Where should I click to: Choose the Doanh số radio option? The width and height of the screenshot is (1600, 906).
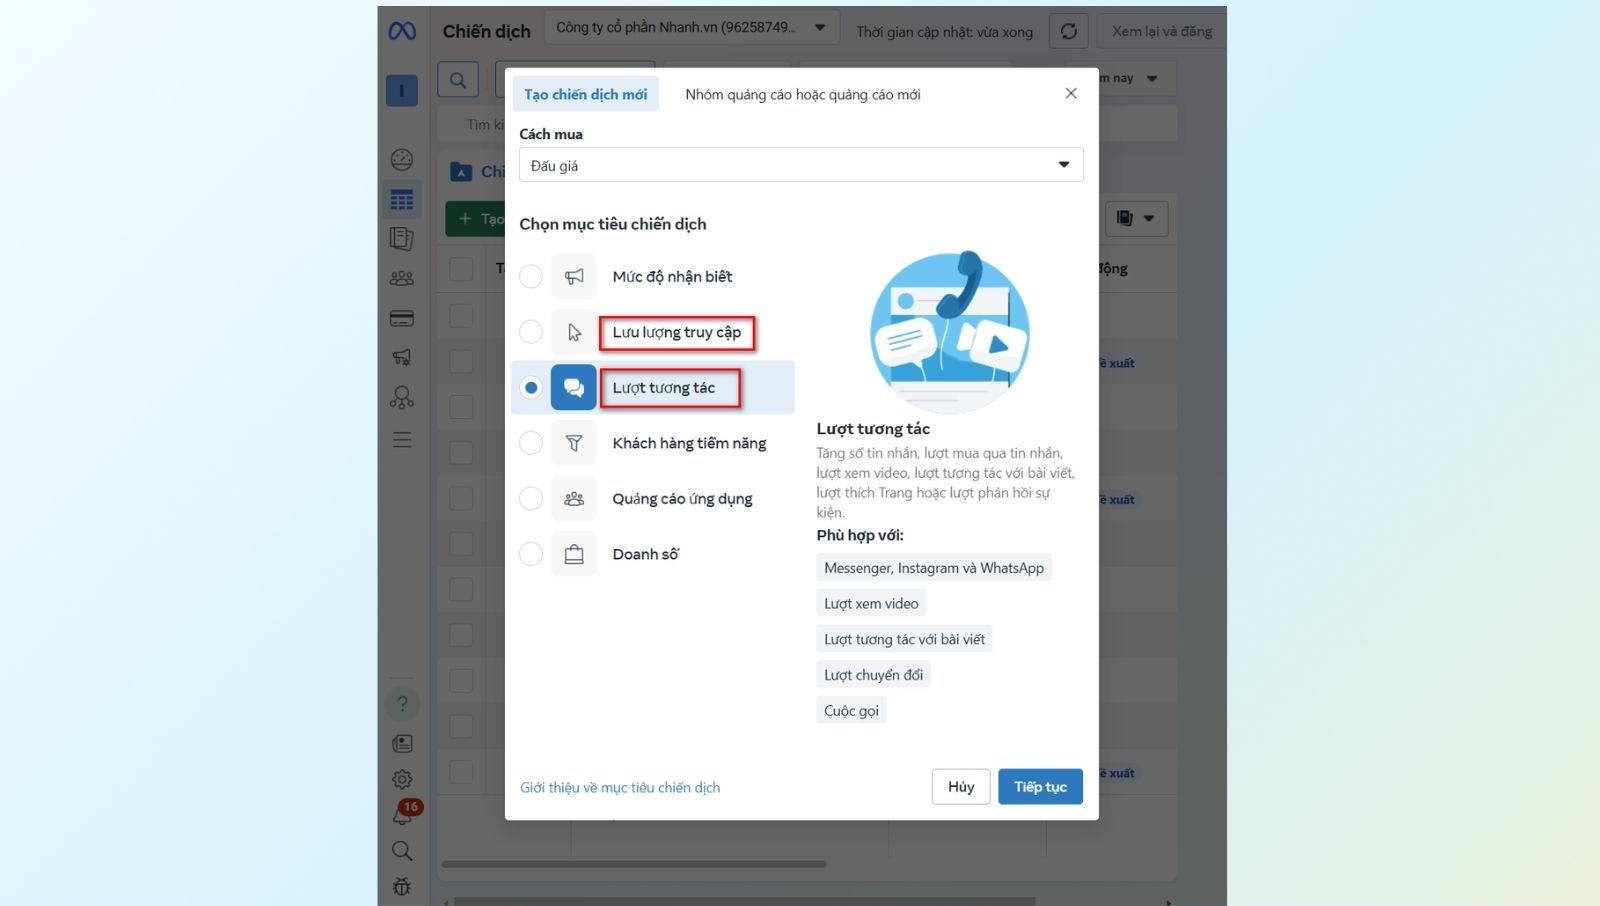(531, 554)
